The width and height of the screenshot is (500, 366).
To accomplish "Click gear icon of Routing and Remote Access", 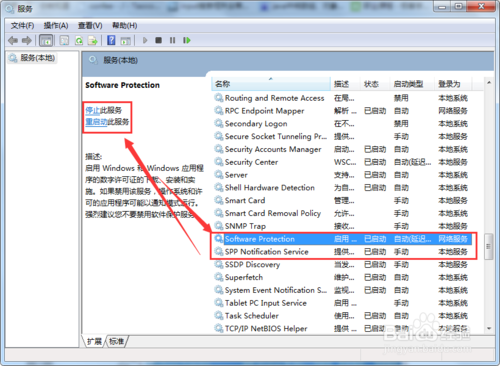I will 219,98.
